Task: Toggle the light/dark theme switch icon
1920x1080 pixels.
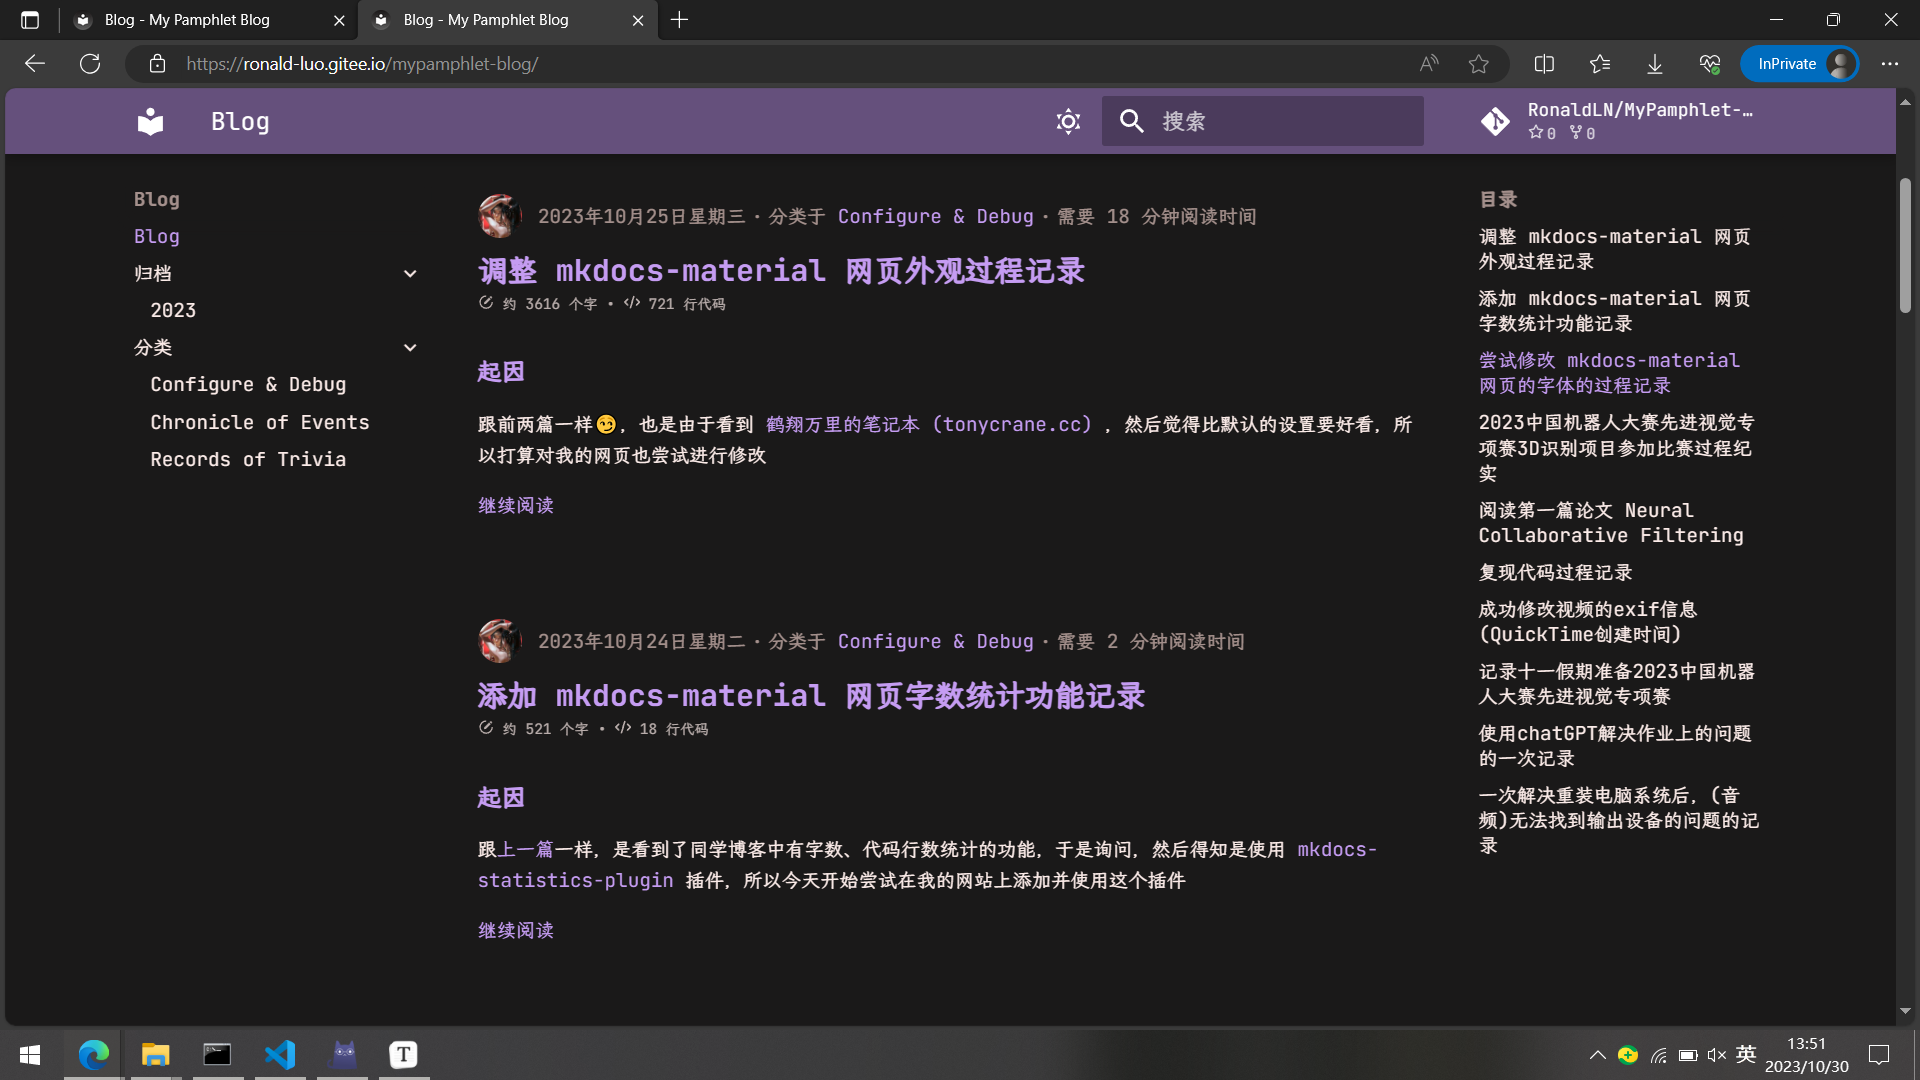Action: pos(1068,121)
